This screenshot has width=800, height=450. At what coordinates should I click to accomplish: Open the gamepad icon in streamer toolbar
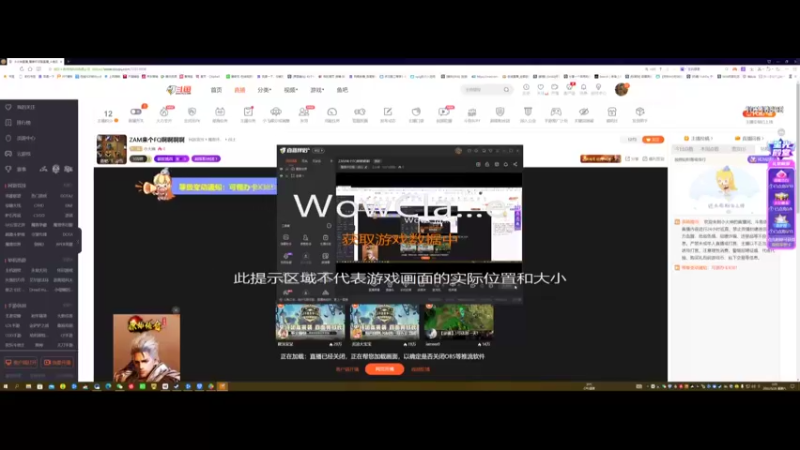coord(556,112)
